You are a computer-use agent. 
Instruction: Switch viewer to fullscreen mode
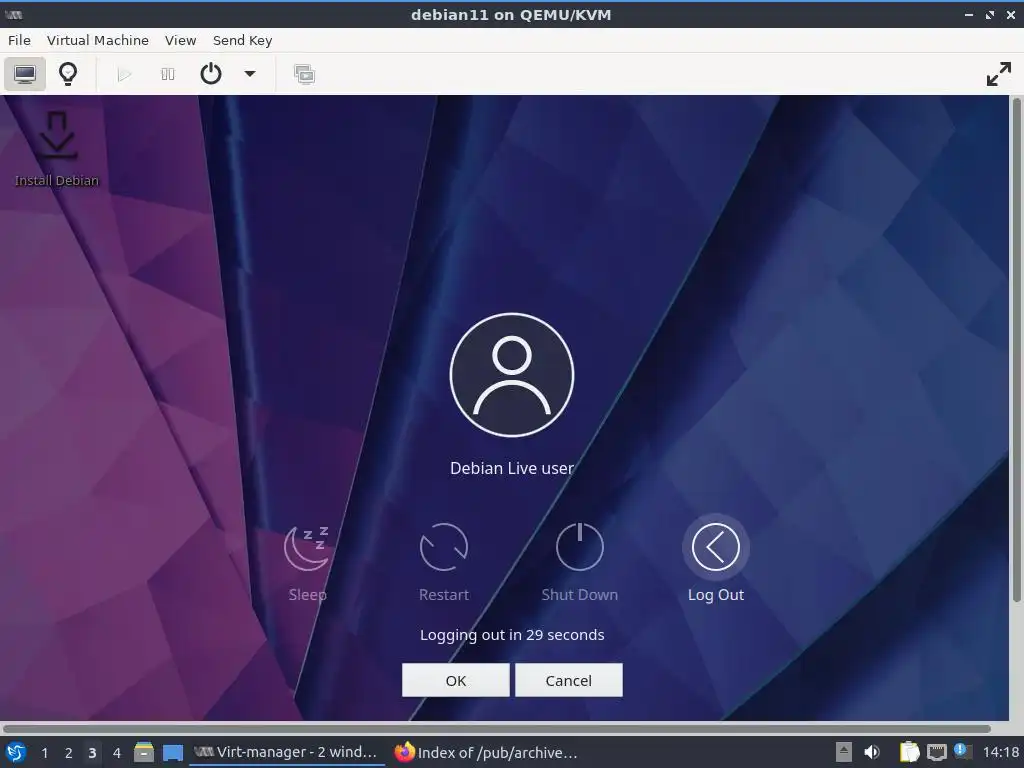pos(999,74)
